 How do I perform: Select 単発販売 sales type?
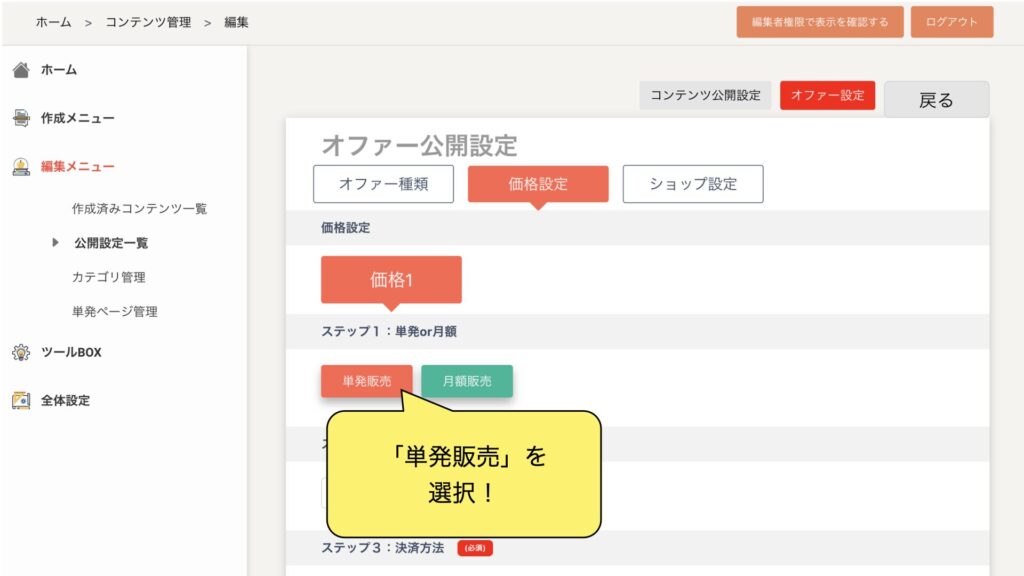(x=366, y=381)
